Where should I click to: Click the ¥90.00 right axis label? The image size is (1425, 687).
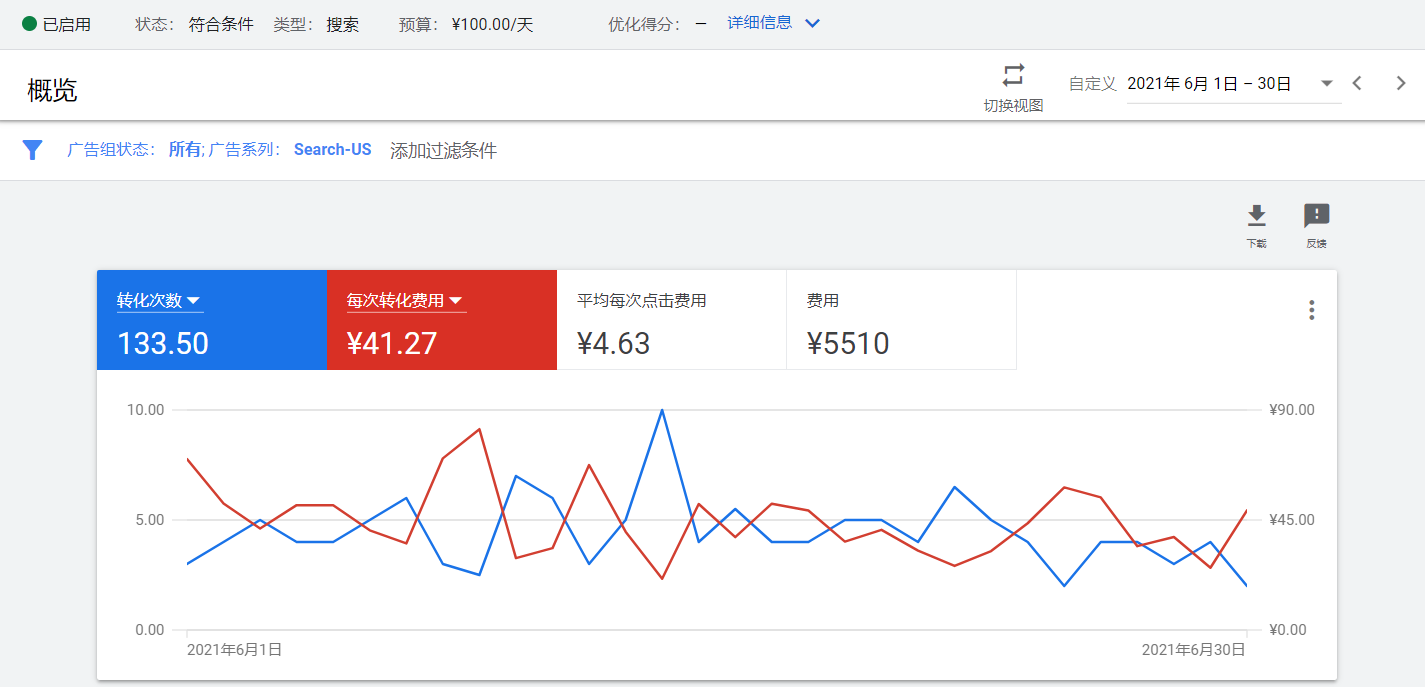(x=1291, y=410)
